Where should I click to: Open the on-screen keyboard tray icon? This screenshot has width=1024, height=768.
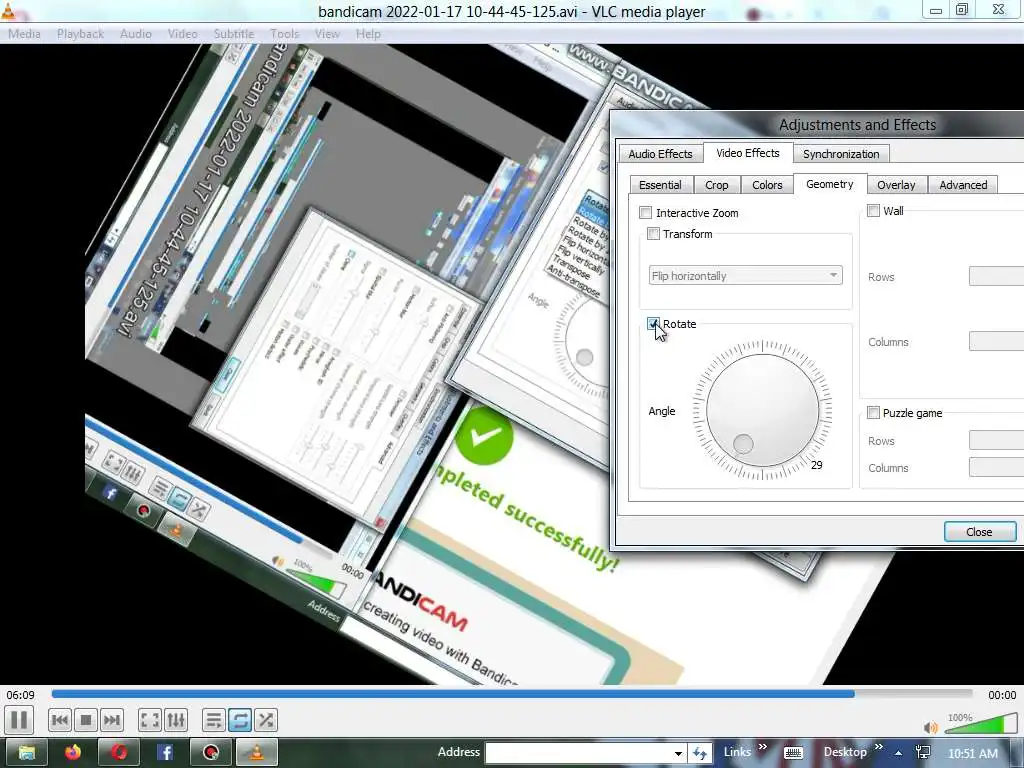(793, 754)
